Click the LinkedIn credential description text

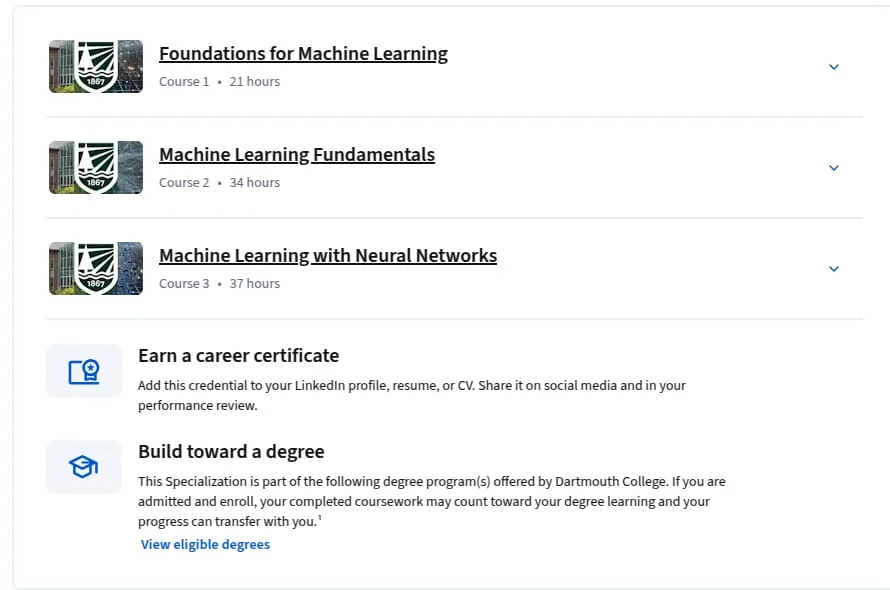coord(412,395)
